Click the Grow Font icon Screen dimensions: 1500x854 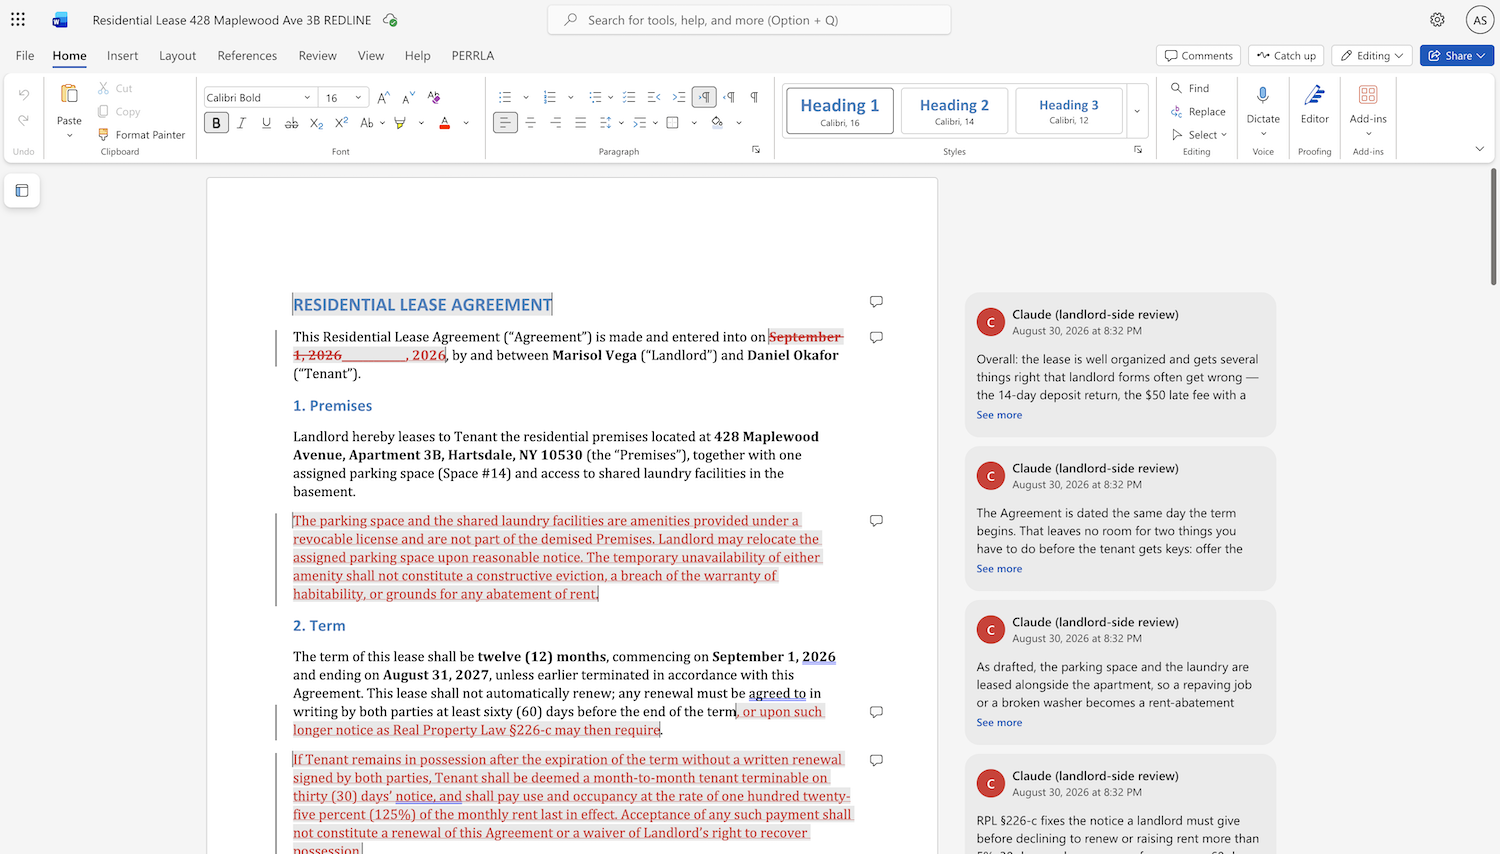(383, 98)
